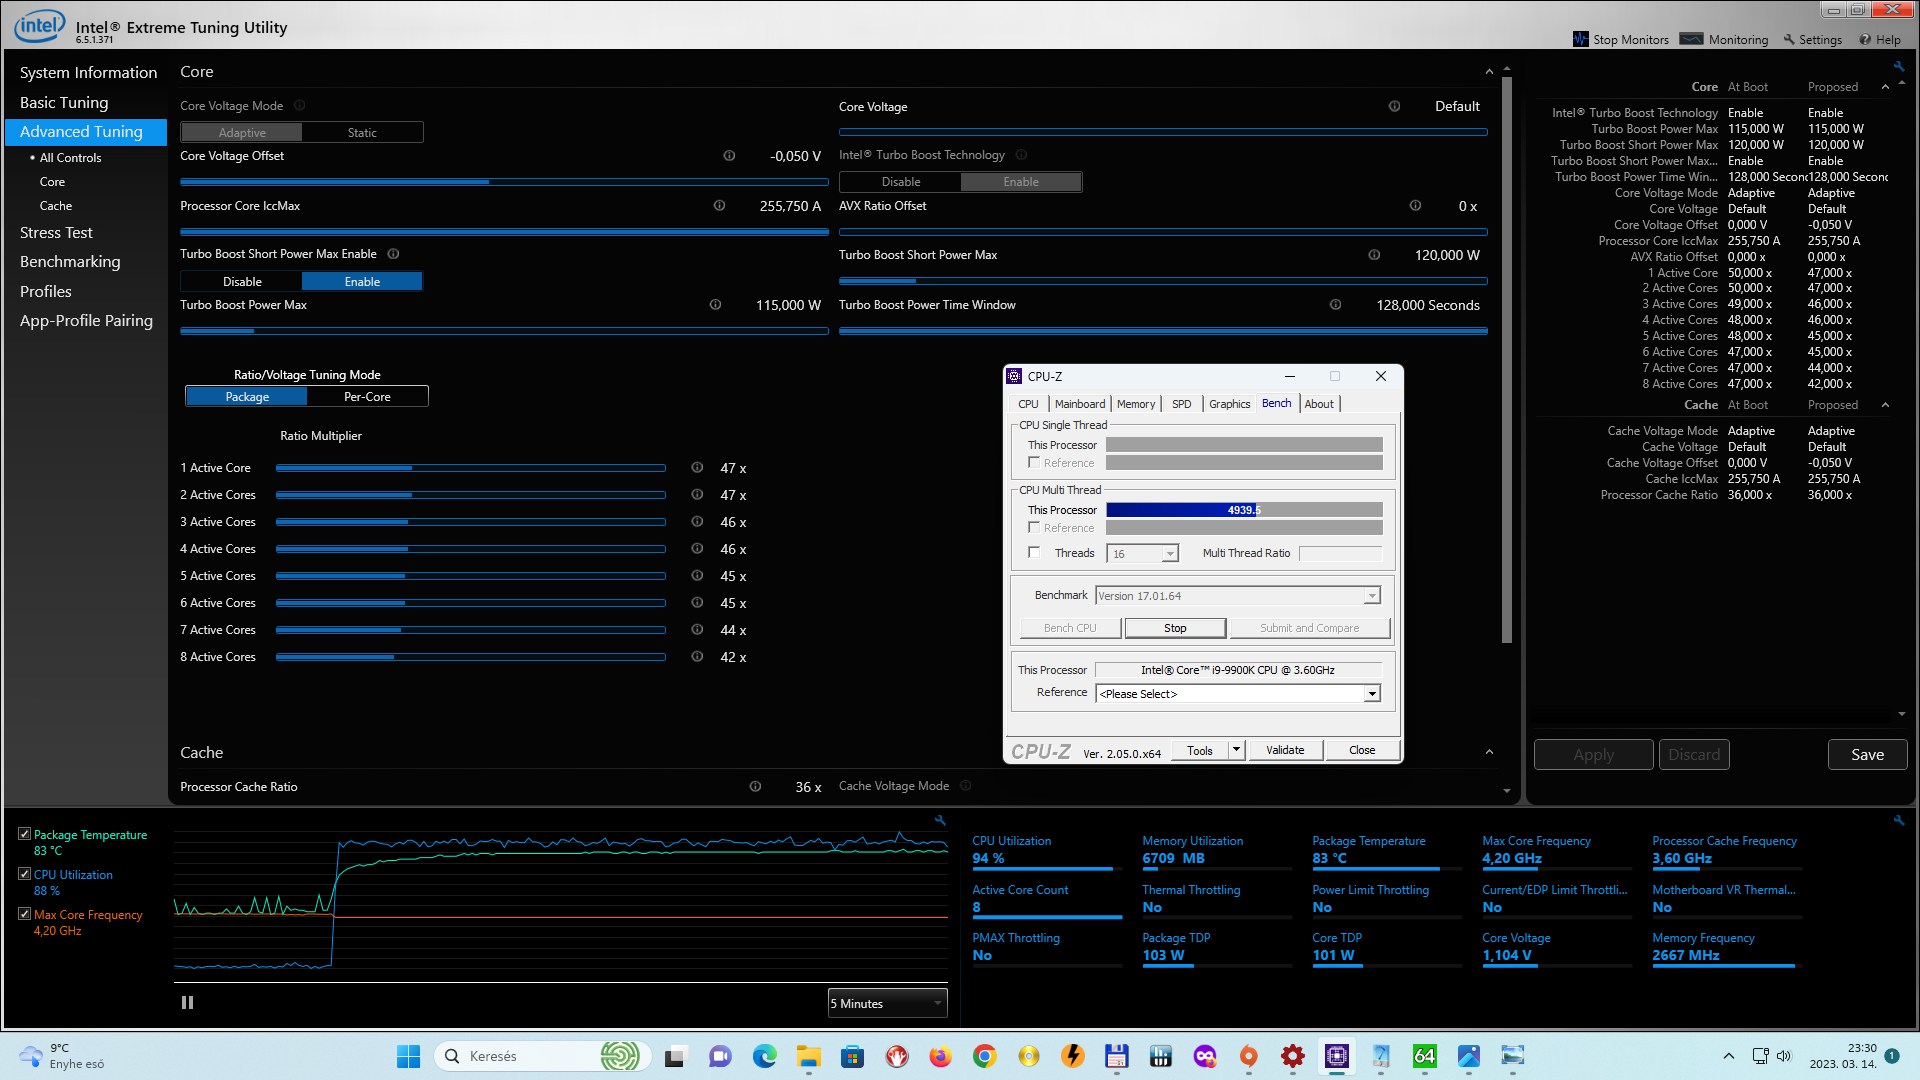Click info icon for Turbo Boost Power Max
This screenshot has height=1080, width=1920.
(x=715, y=305)
